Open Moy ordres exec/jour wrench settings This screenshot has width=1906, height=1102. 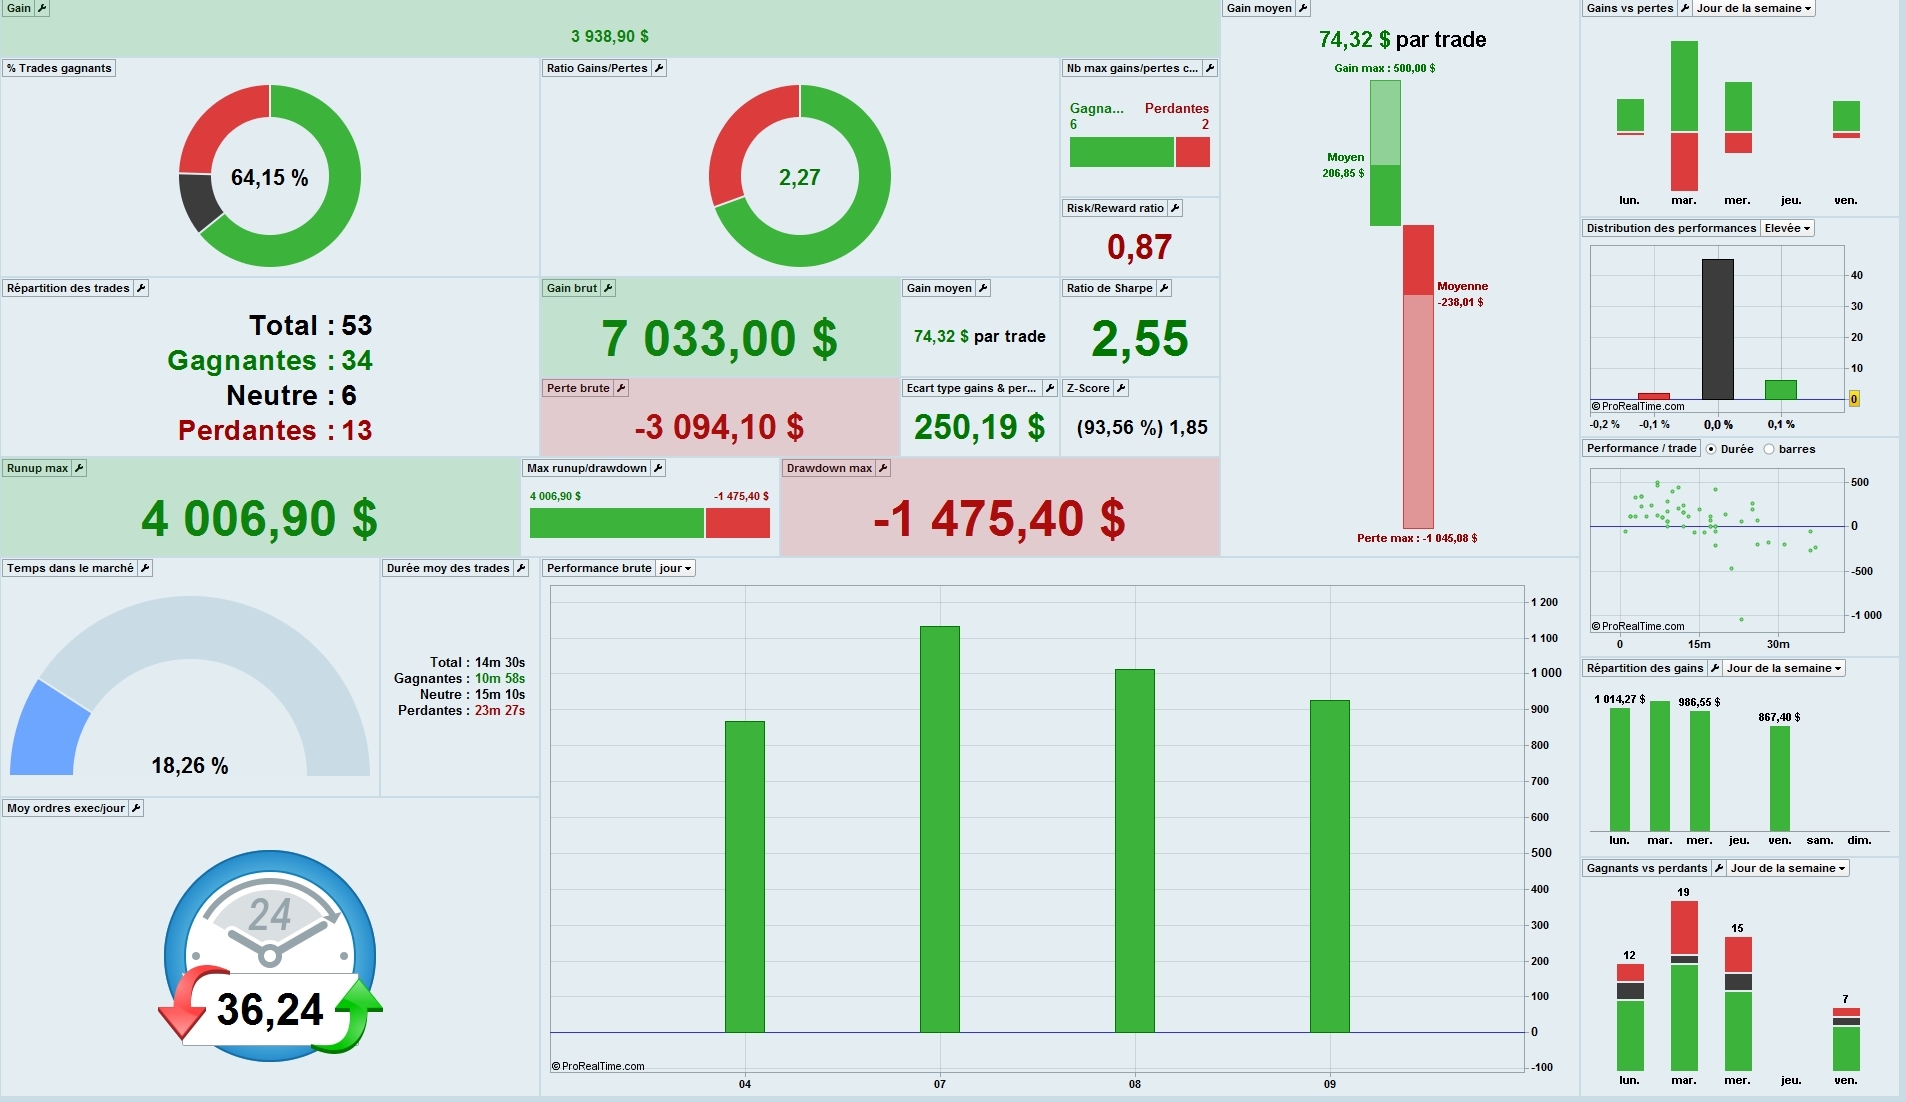tap(136, 808)
